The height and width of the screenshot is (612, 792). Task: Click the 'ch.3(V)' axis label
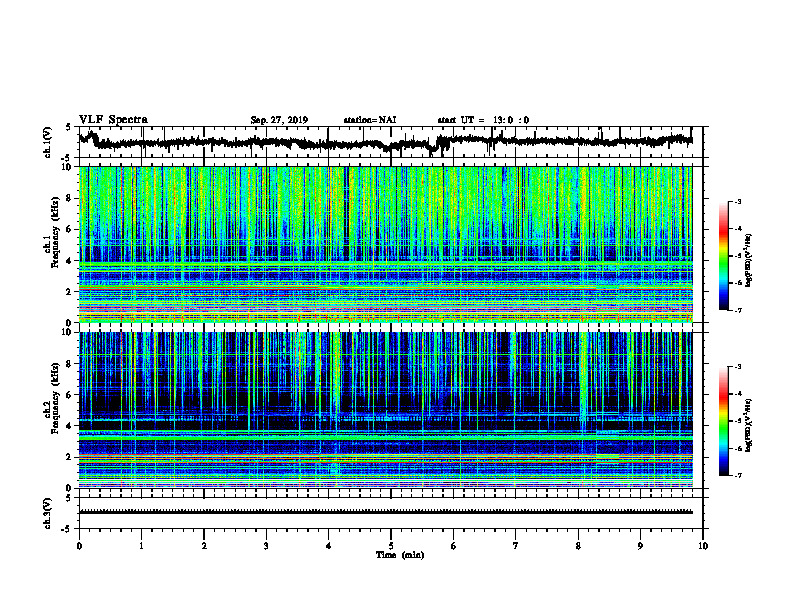pyautogui.click(x=48, y=513)
